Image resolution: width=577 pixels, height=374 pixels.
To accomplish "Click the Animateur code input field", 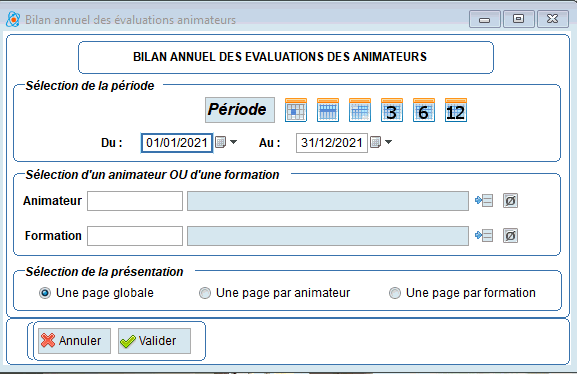I will [135, 201].
